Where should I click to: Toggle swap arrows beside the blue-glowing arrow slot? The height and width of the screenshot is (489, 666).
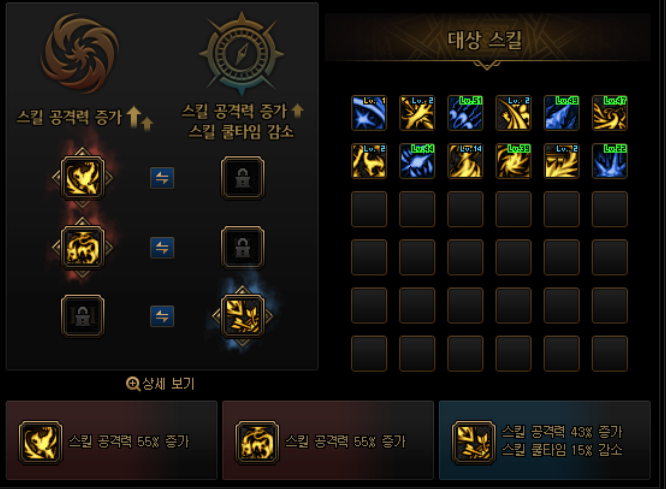162,316
